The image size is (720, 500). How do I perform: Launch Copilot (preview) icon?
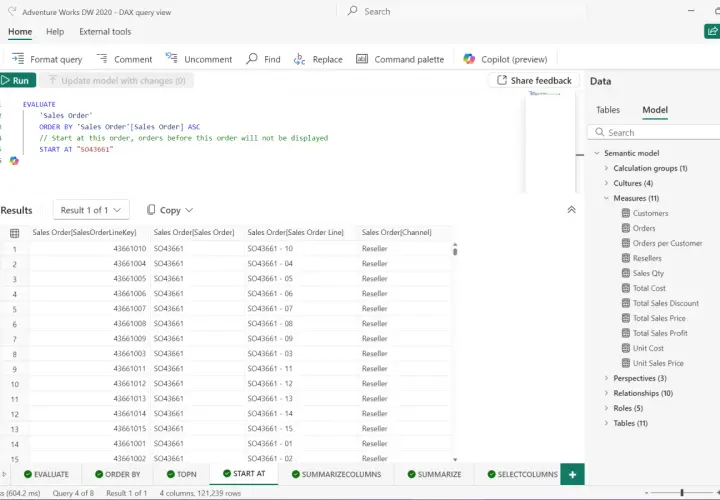(x=469, y=59)
